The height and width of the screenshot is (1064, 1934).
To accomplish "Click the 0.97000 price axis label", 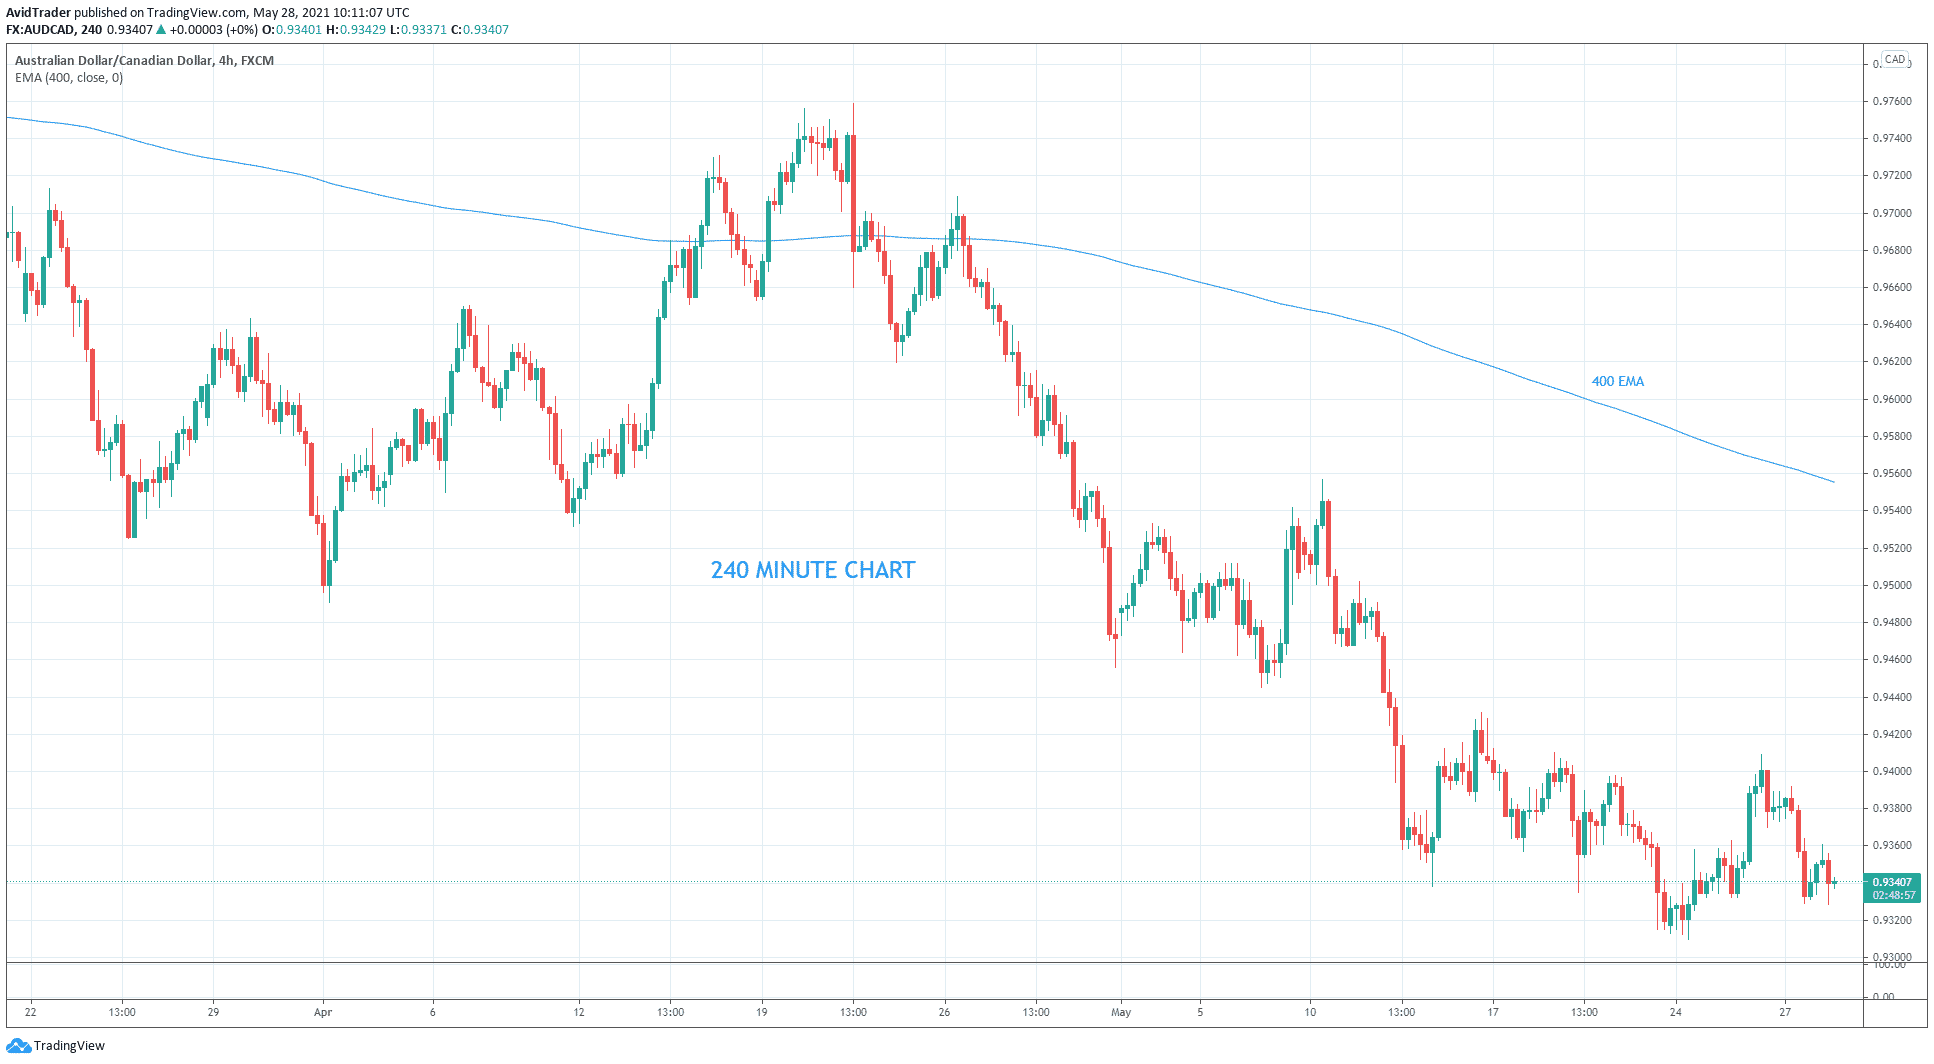I will [1892, 213].
